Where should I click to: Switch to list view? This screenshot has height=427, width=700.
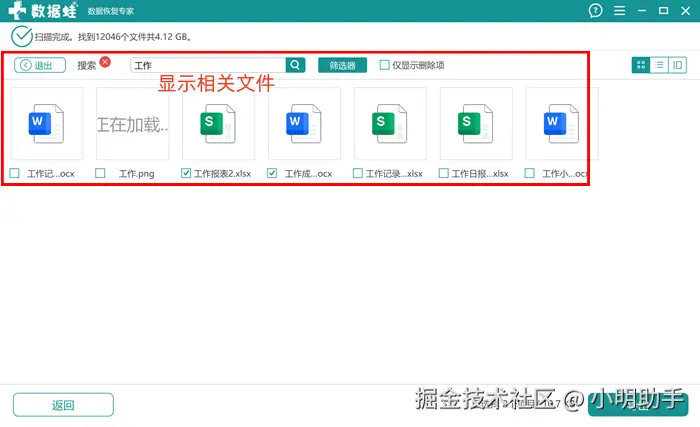click(x=659, y=65)
